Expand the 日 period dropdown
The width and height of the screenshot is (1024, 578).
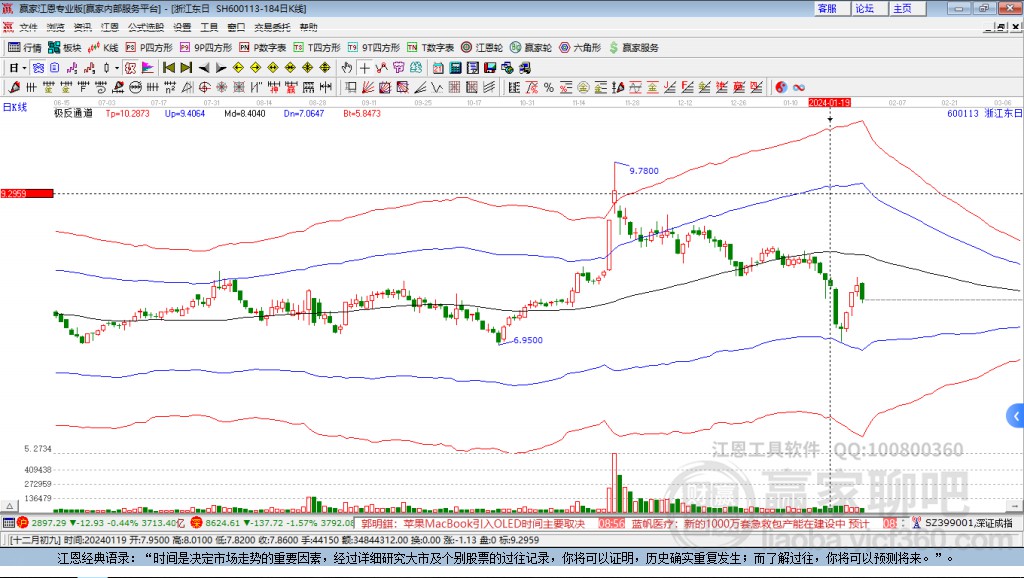tap(24, 68)
